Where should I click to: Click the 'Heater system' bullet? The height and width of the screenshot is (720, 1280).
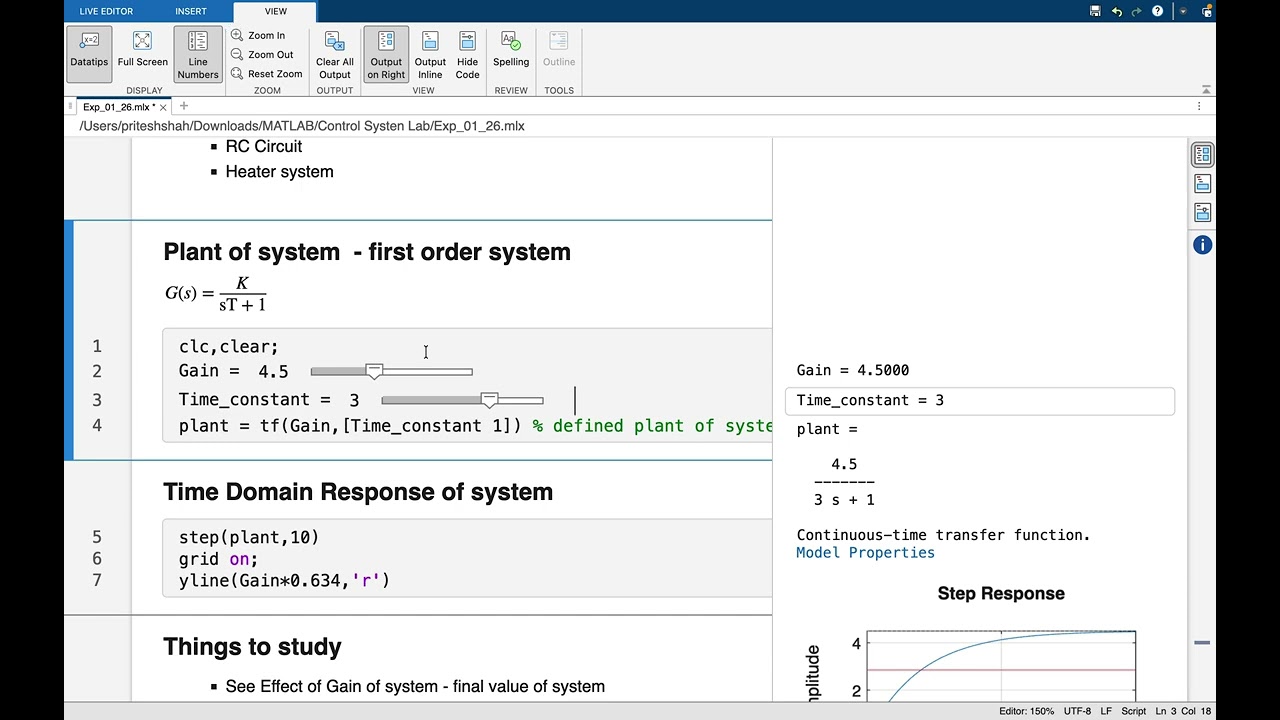pos(279,172)
